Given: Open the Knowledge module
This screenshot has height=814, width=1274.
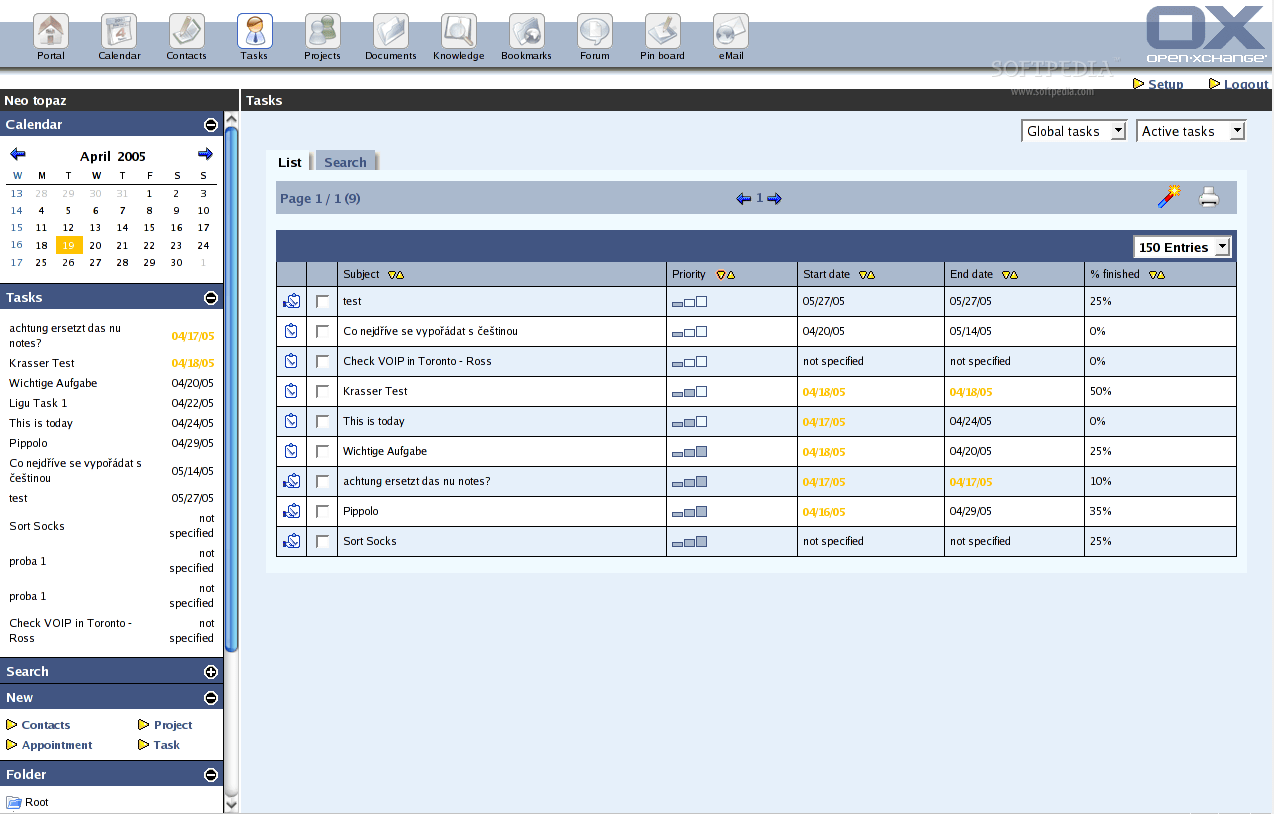Looking at the screenshot, I should 458,30.
